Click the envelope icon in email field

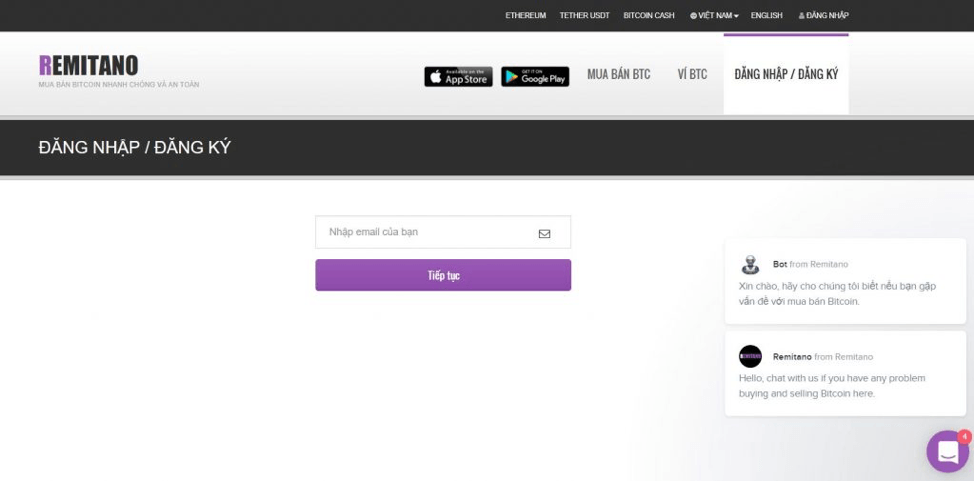click(x=544, y=234)
